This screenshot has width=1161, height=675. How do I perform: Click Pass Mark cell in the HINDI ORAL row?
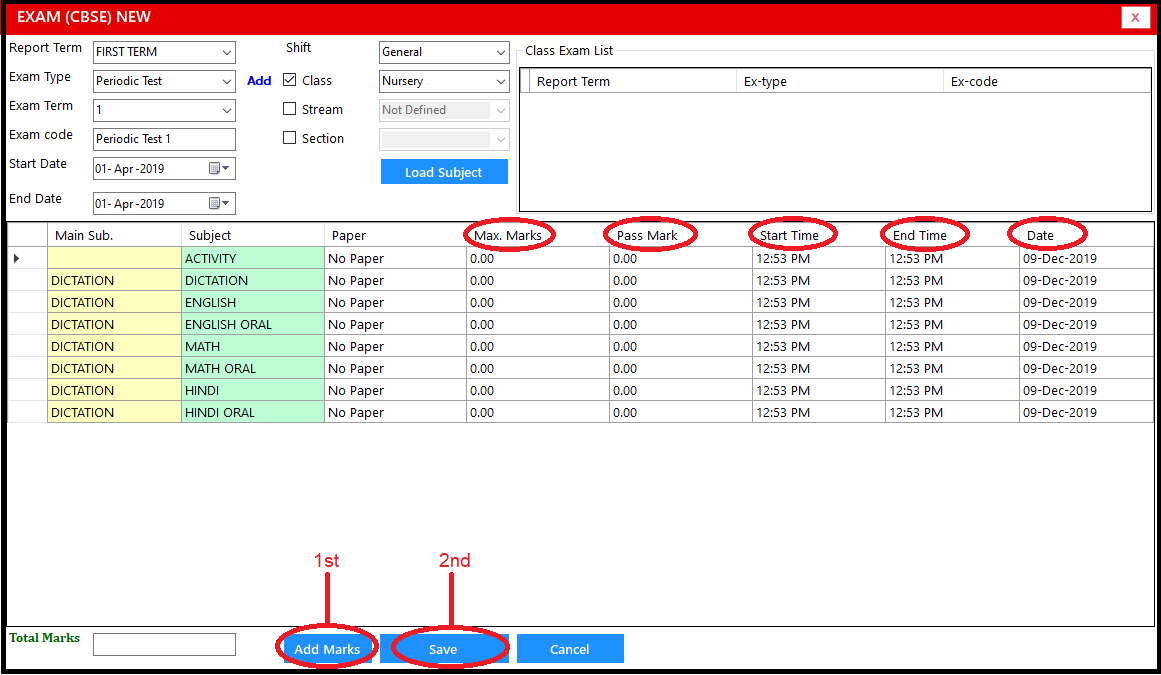coord(680,412)
